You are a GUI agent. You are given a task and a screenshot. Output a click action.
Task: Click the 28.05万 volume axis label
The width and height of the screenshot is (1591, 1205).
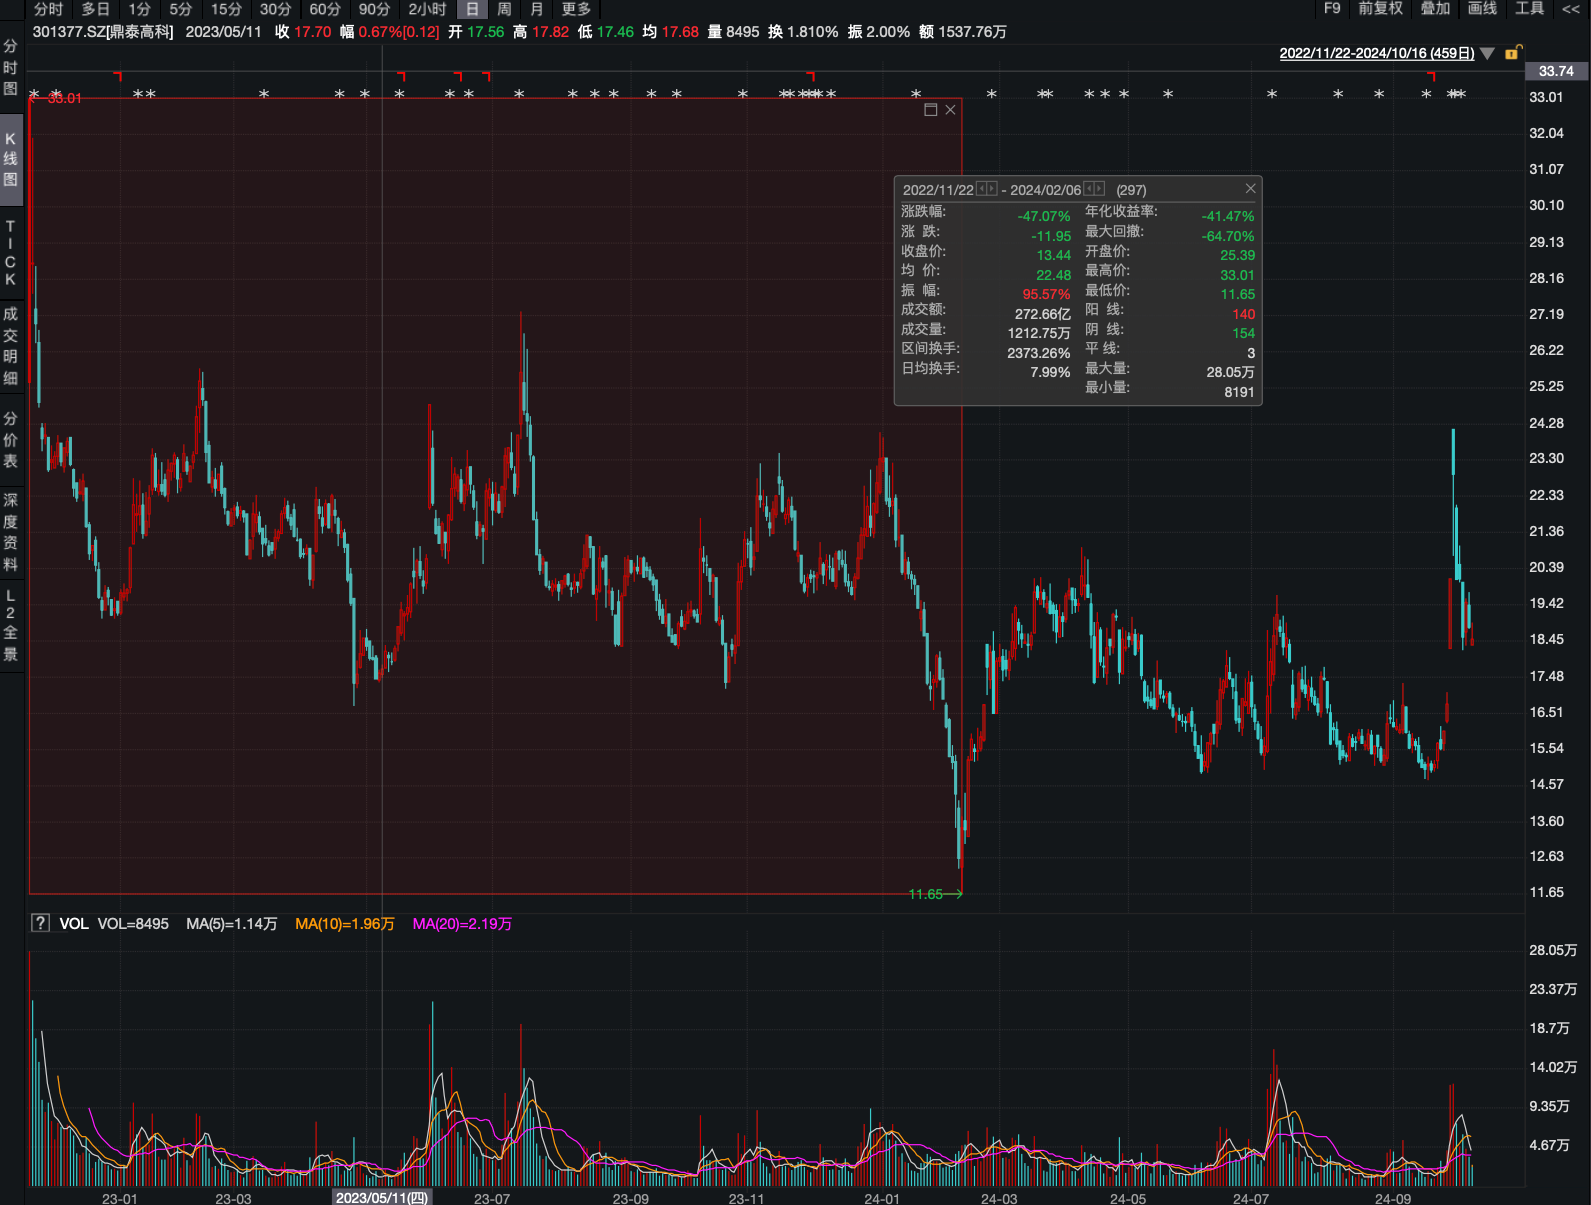pos(1553,950)
